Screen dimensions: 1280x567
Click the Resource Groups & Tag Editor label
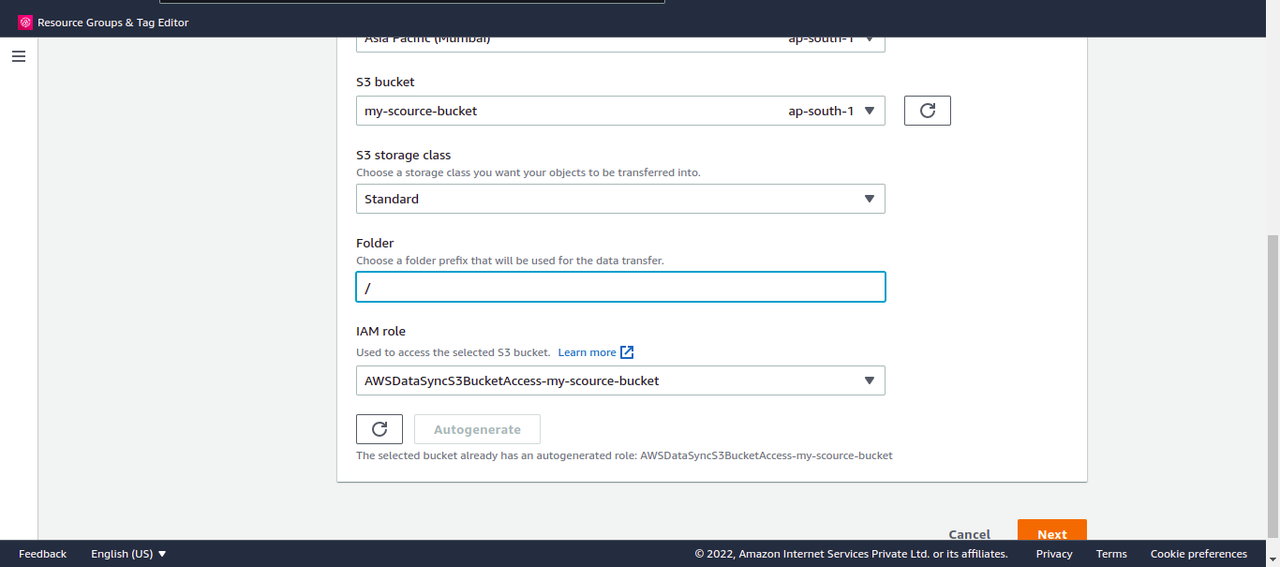click(113, 22)
